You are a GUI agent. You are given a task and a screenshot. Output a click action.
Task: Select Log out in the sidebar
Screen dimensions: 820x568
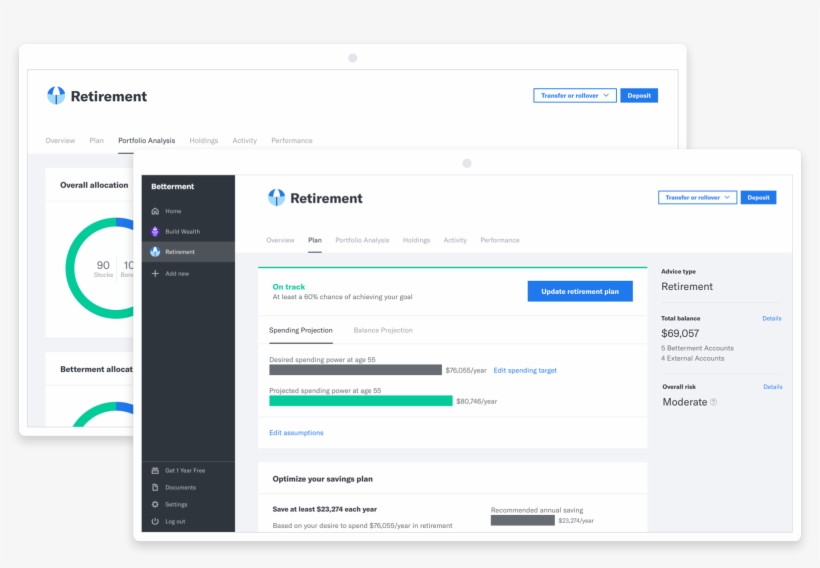click(x=175, y=521)
